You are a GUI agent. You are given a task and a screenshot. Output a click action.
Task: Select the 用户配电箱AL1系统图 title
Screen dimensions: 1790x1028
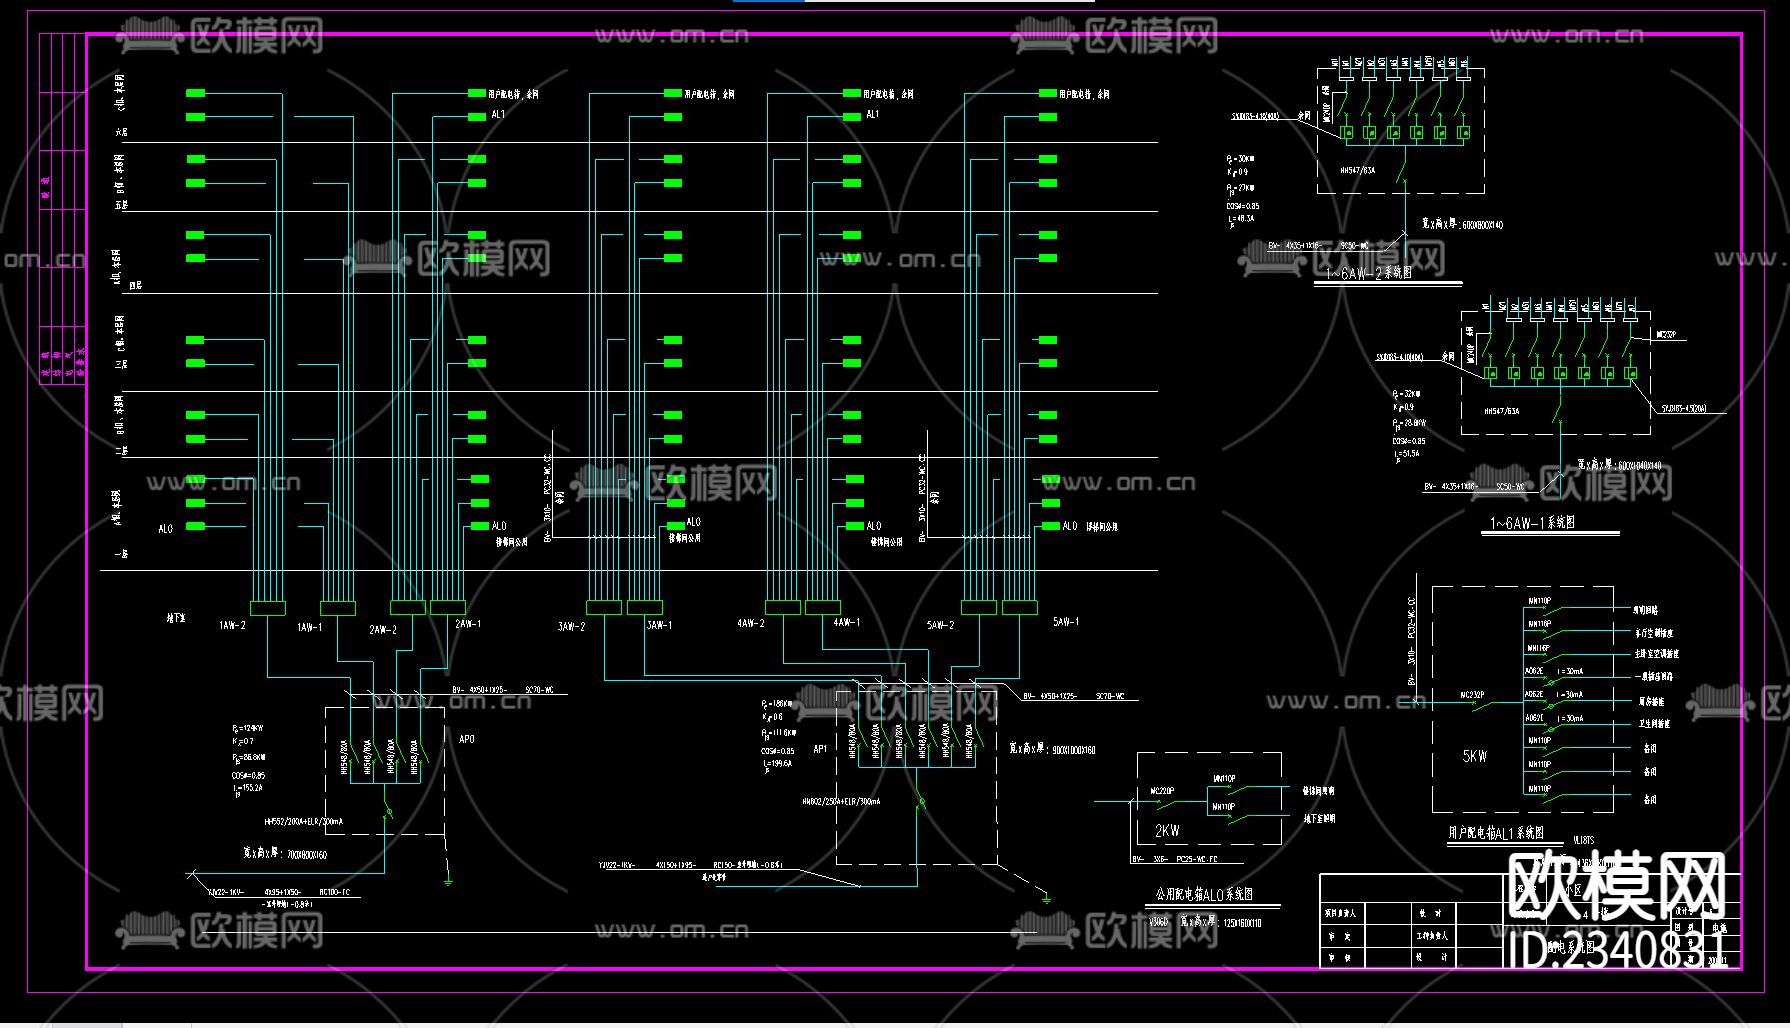[1496, 833]
